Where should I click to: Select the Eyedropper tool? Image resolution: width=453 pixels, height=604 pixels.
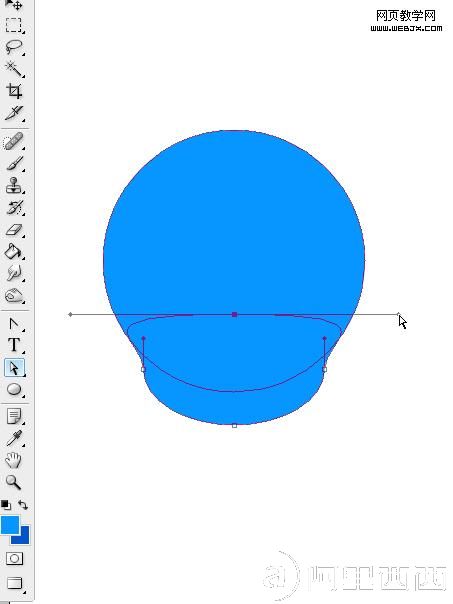coord(14,438)
